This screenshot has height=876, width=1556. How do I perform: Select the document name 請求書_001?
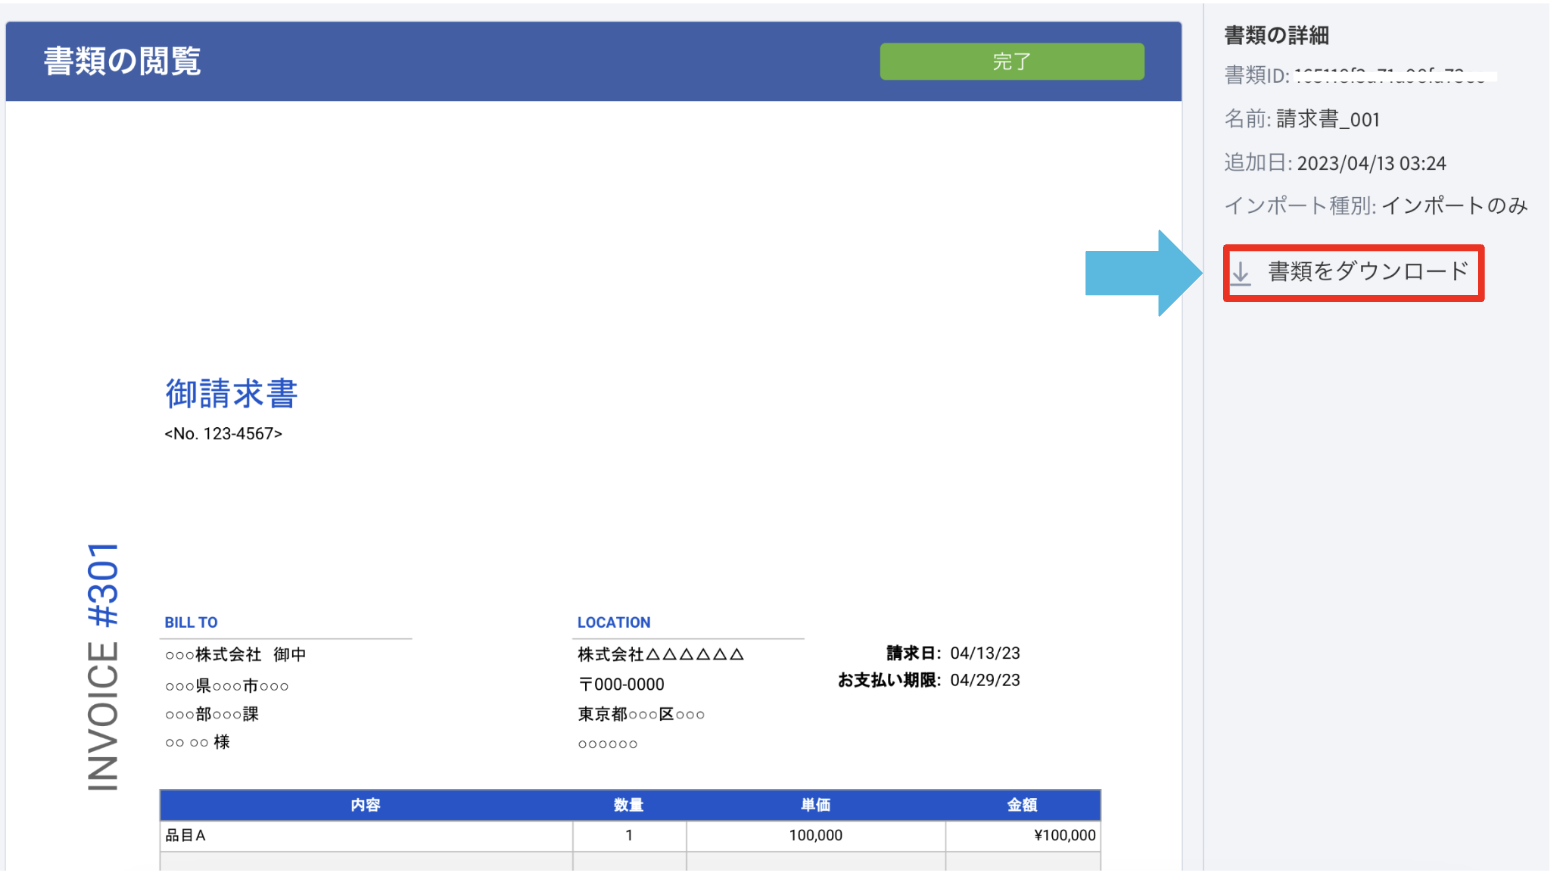pyautogui.click(x=1328, y=119)
